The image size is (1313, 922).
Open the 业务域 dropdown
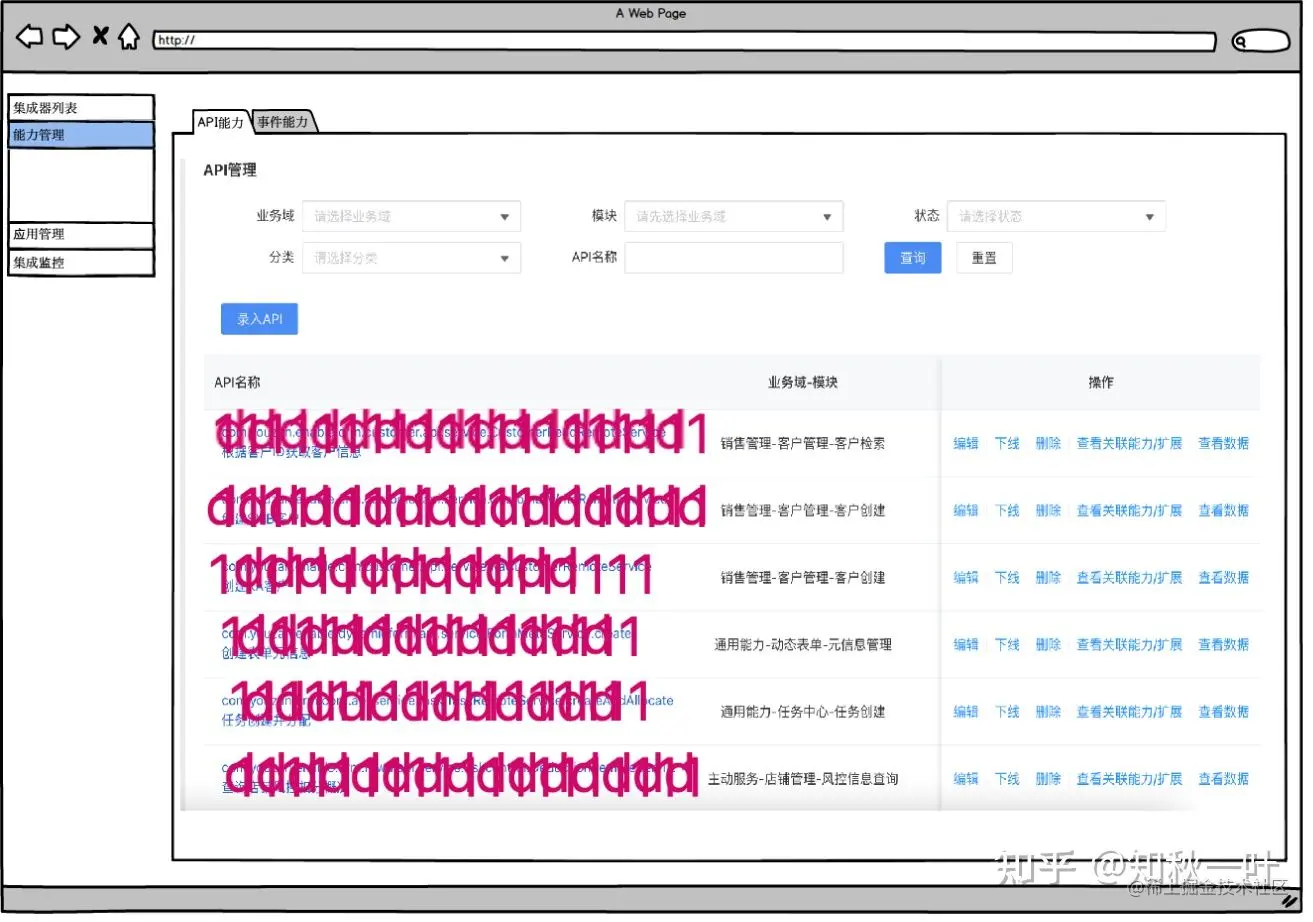[411, 216]
